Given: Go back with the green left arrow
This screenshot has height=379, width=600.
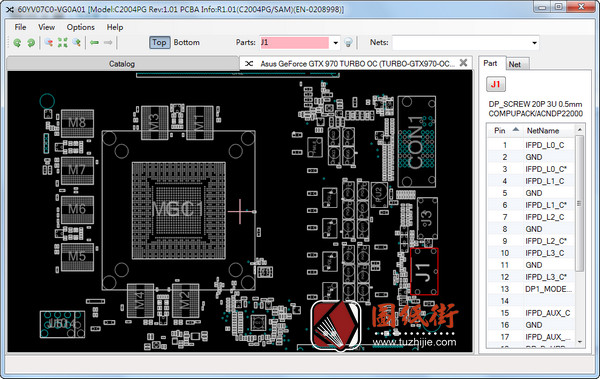Looking at the screenshot, I should click(x=94, y=42).
